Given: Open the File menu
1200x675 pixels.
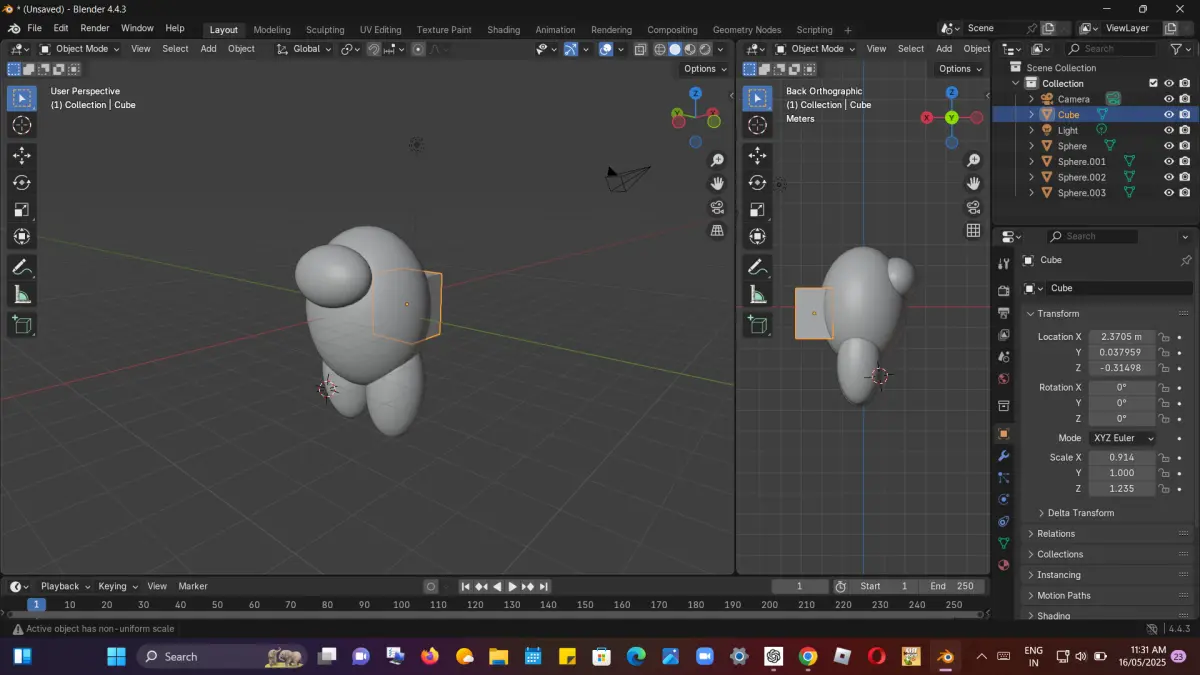Looking at the screenshot, I should point(34,28).
